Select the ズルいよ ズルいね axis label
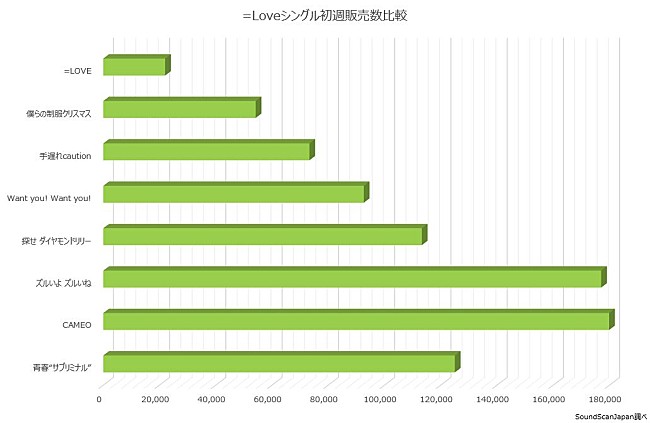Viewport: 650px width, 423px height. coord(63,283)
